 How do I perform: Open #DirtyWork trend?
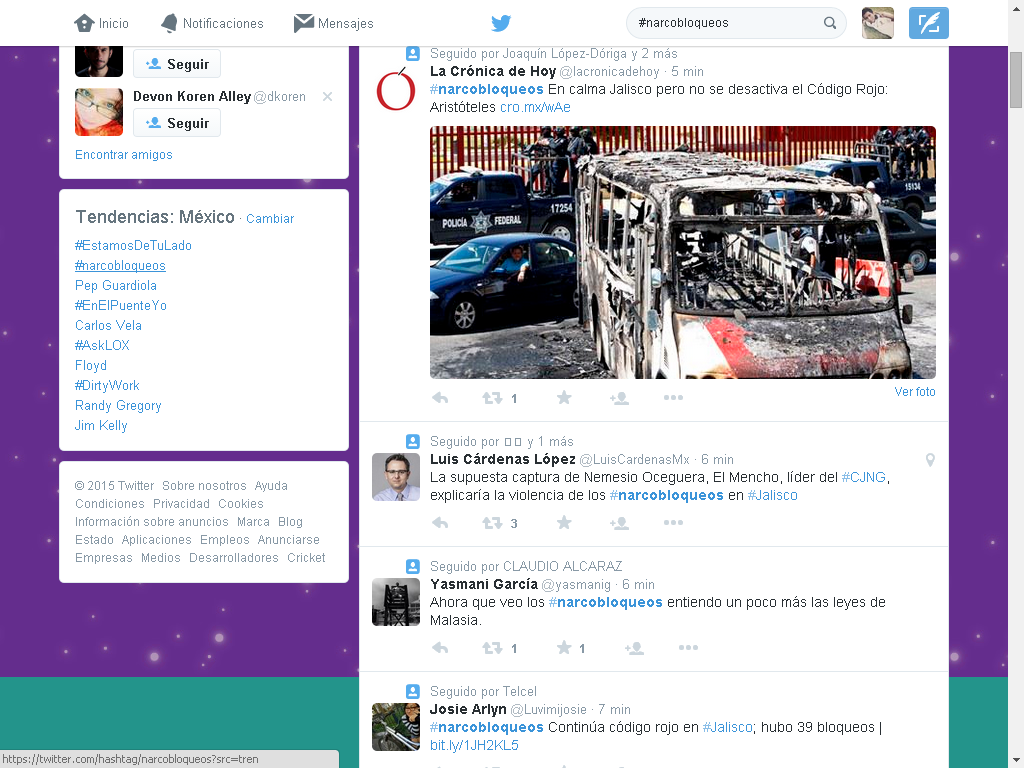107,385
